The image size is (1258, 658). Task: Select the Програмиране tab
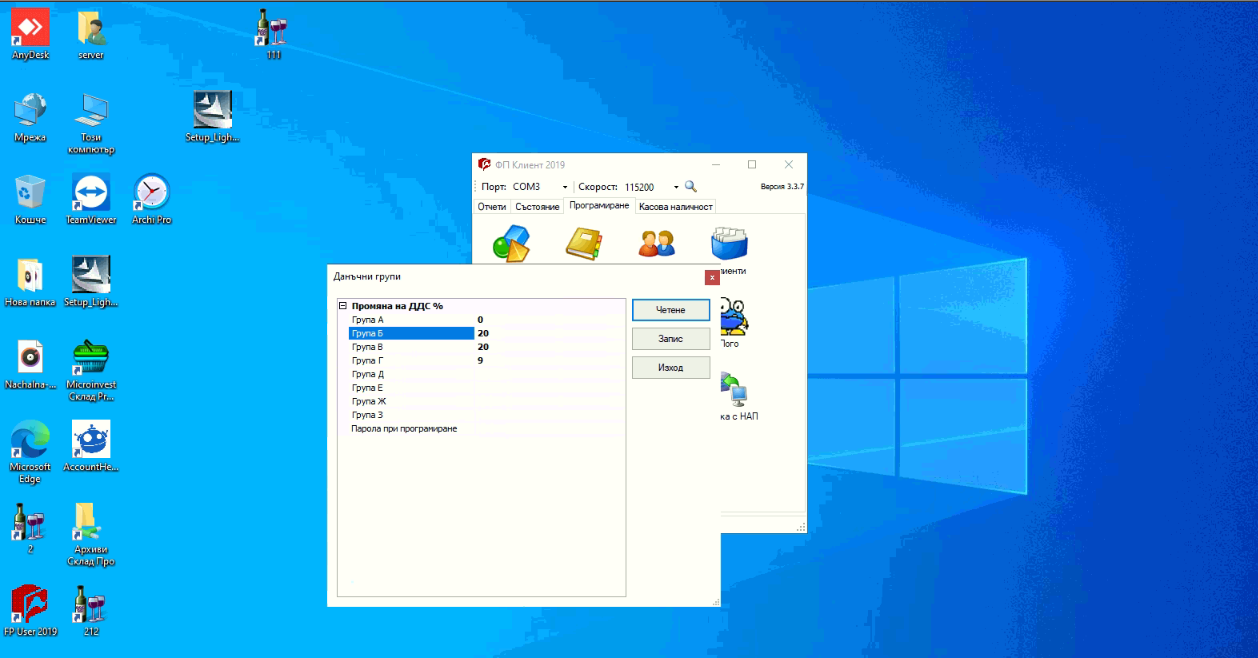coord(599,205)
